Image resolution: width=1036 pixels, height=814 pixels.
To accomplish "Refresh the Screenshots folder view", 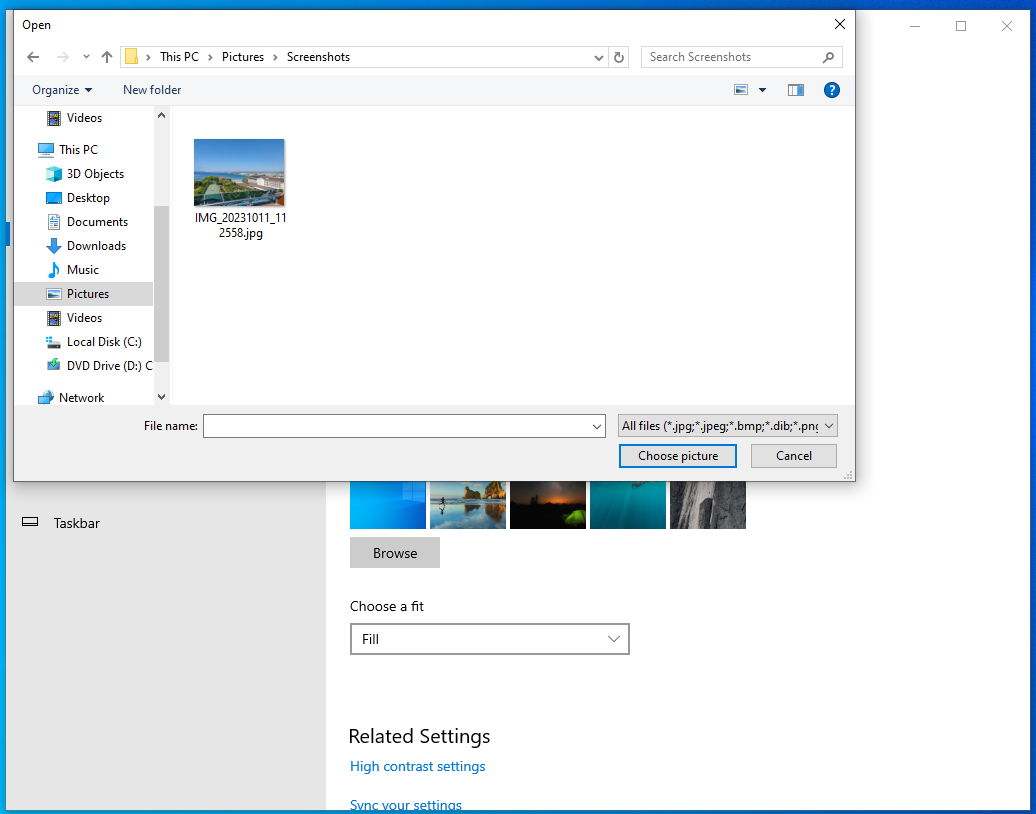I will (x=618, y=57).
